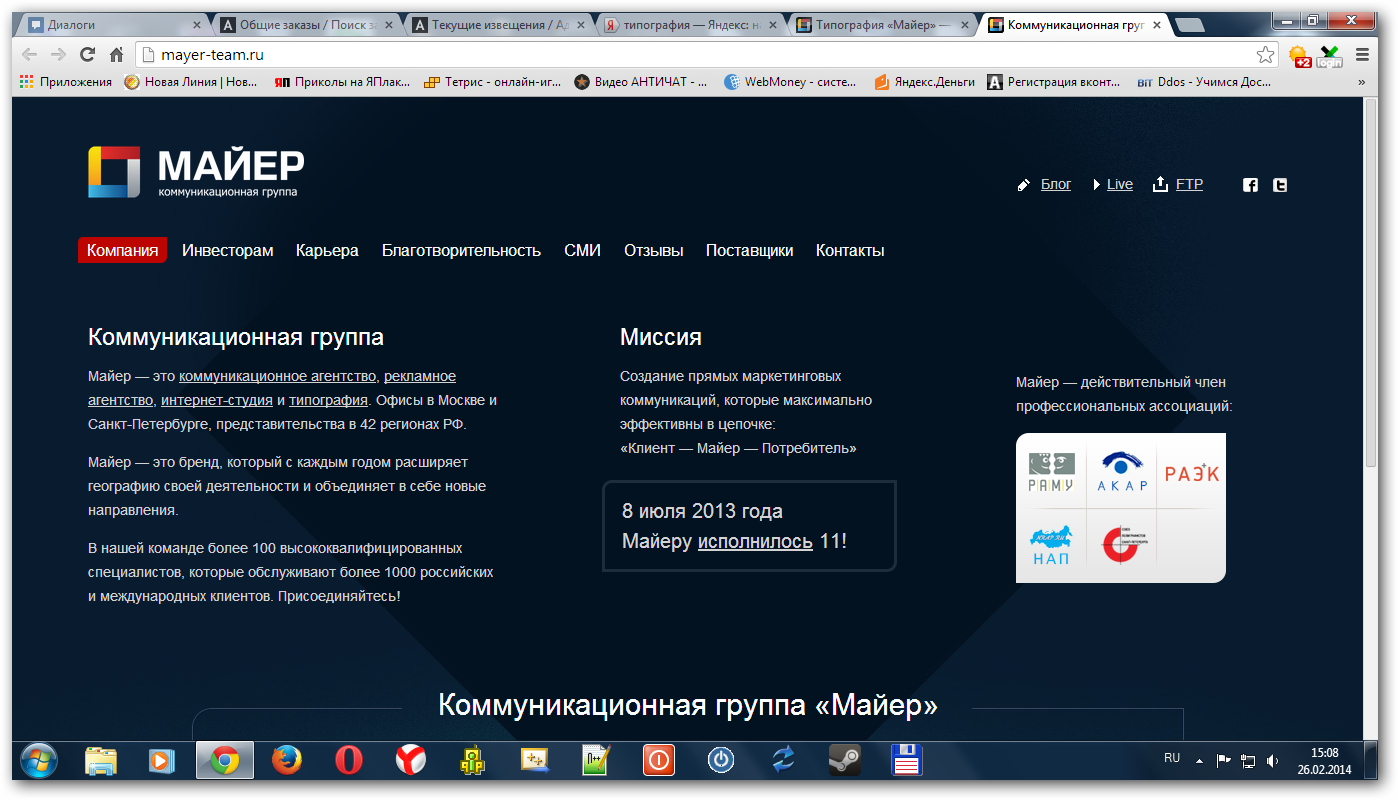The image size is (1398, 800).
Task: Open the Отзывы menu item
Action: tap(654, 250)
